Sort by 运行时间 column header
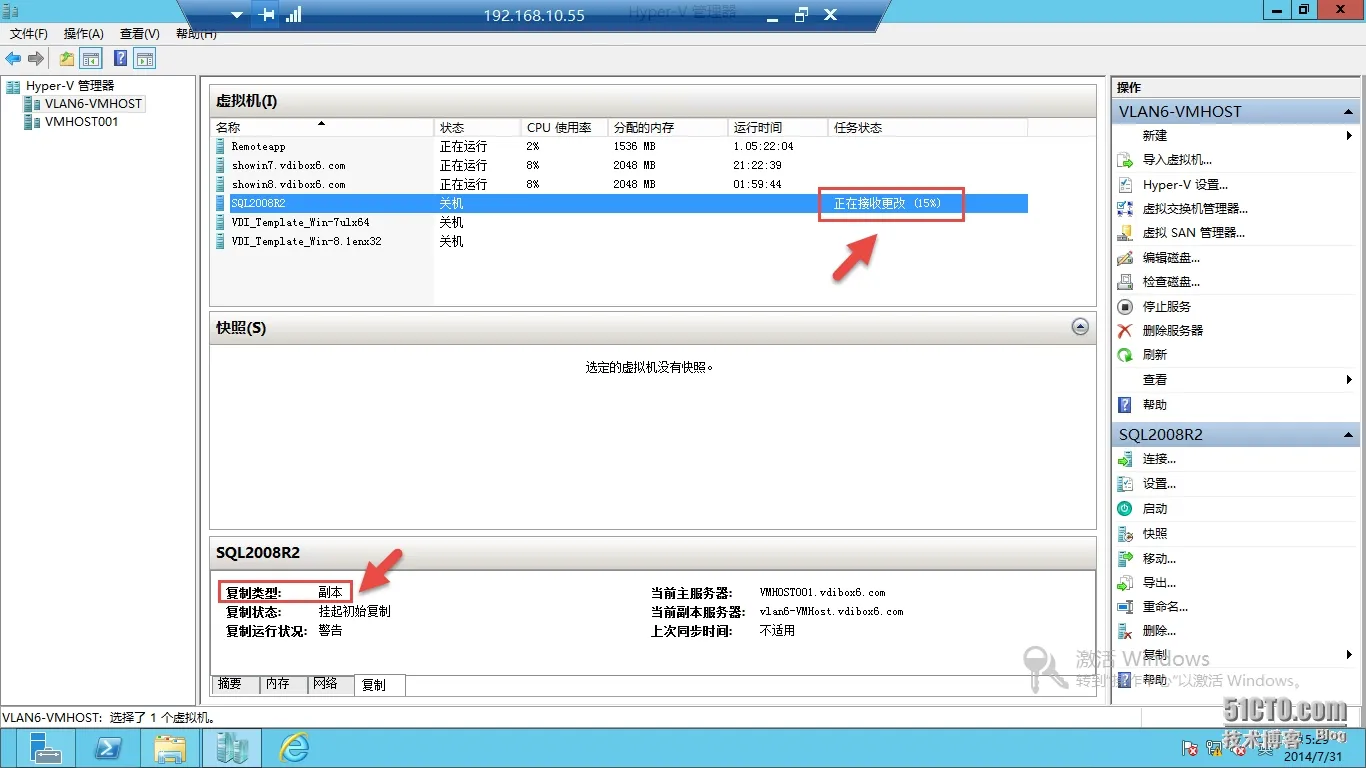The height and width of the screenshot is (768, 1366). click(778, 128)
